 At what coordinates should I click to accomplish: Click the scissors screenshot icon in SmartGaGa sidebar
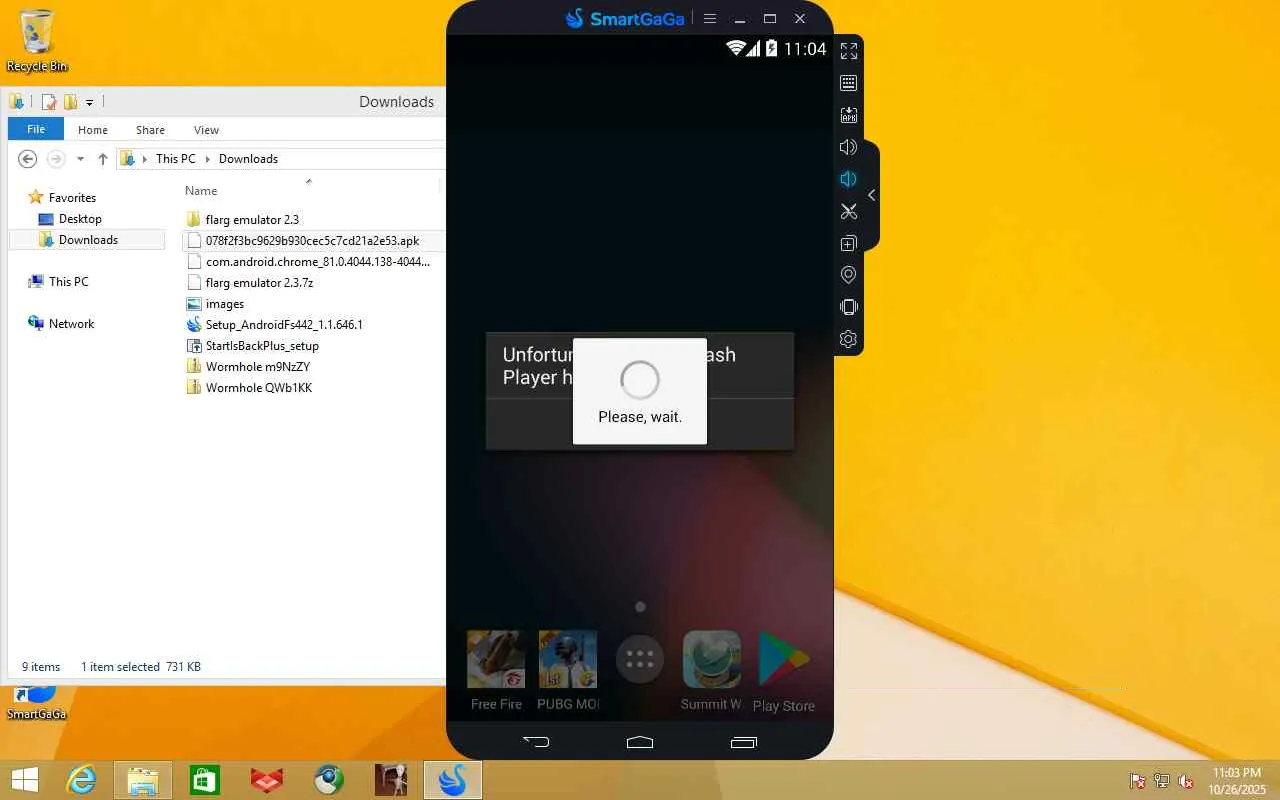click(848, 211)
